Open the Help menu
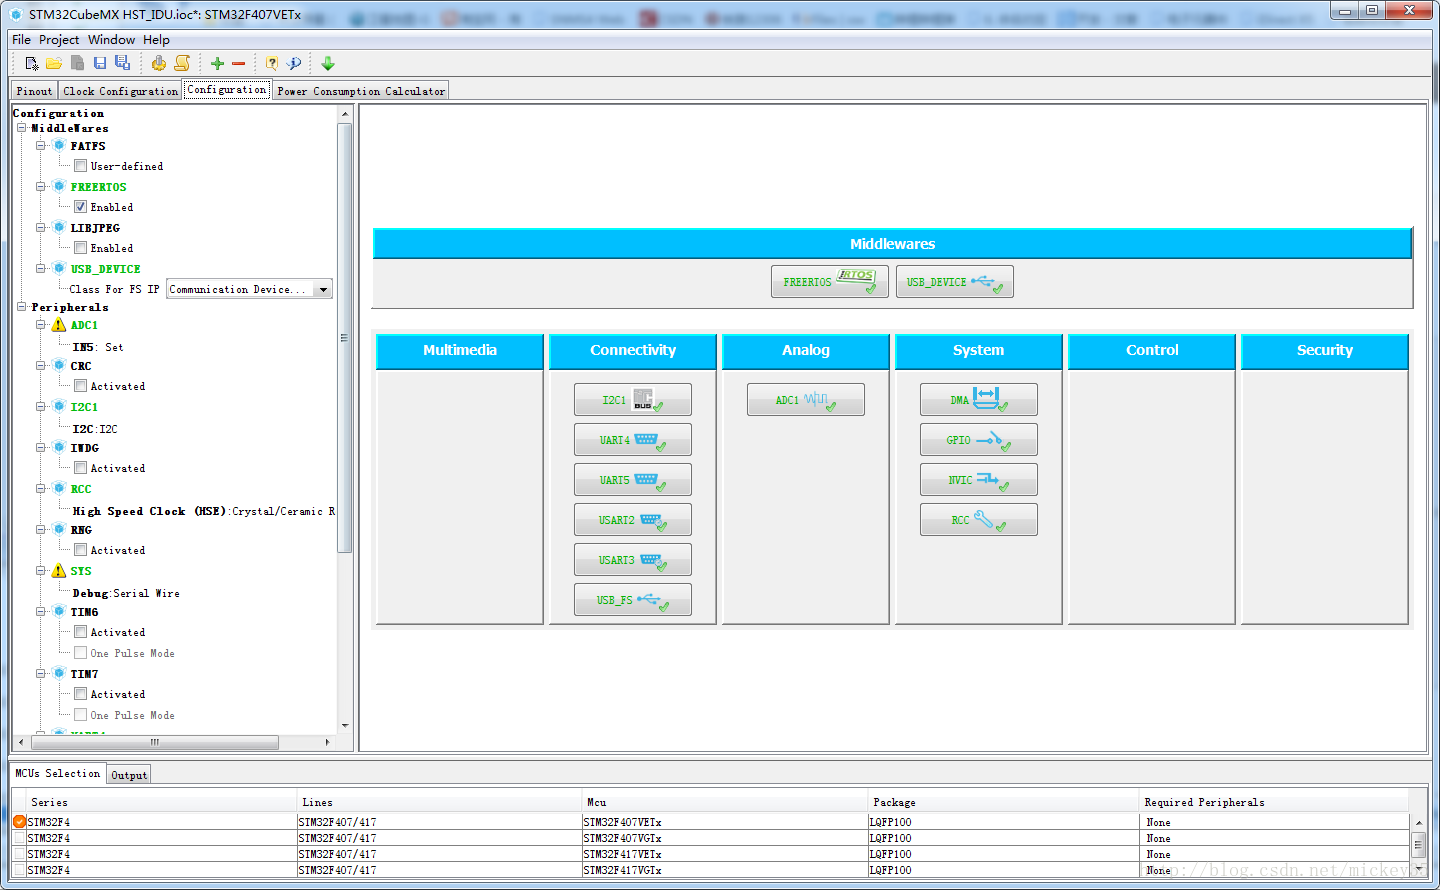 click(x=156, y=40)
